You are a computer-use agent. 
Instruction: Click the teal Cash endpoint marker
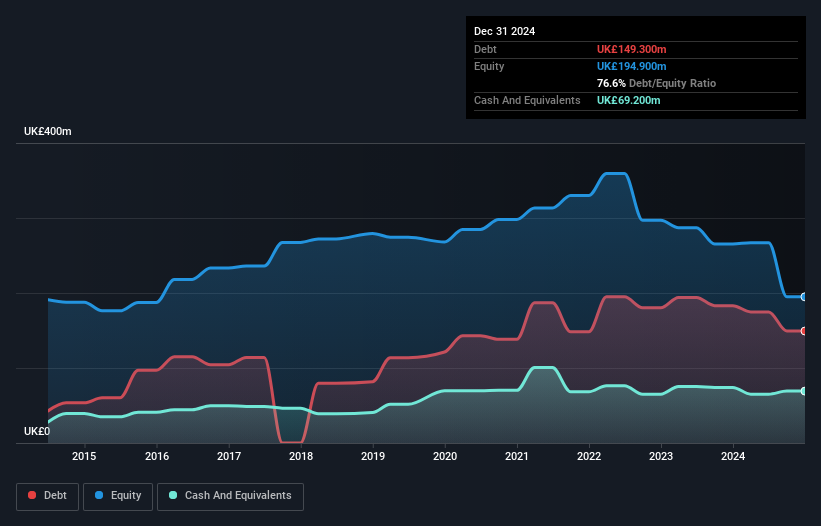[x=804, y=391]
